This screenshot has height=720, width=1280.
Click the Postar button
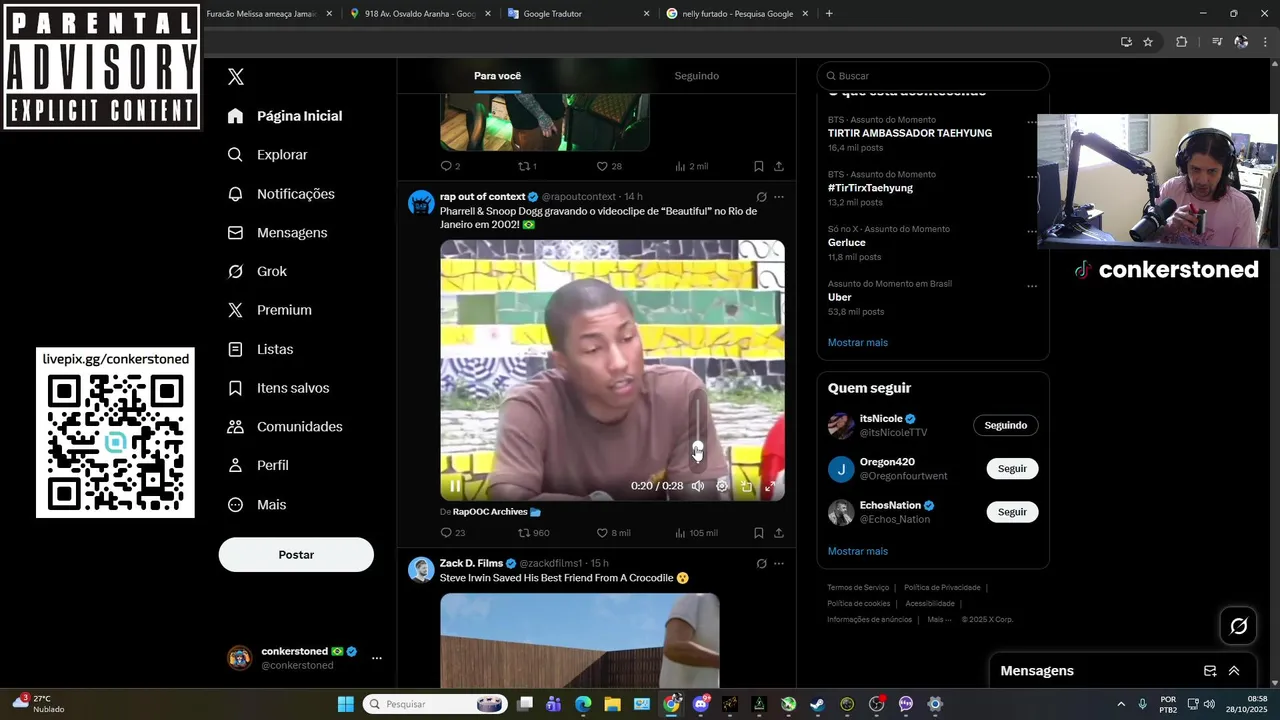[x=296, y=555]
